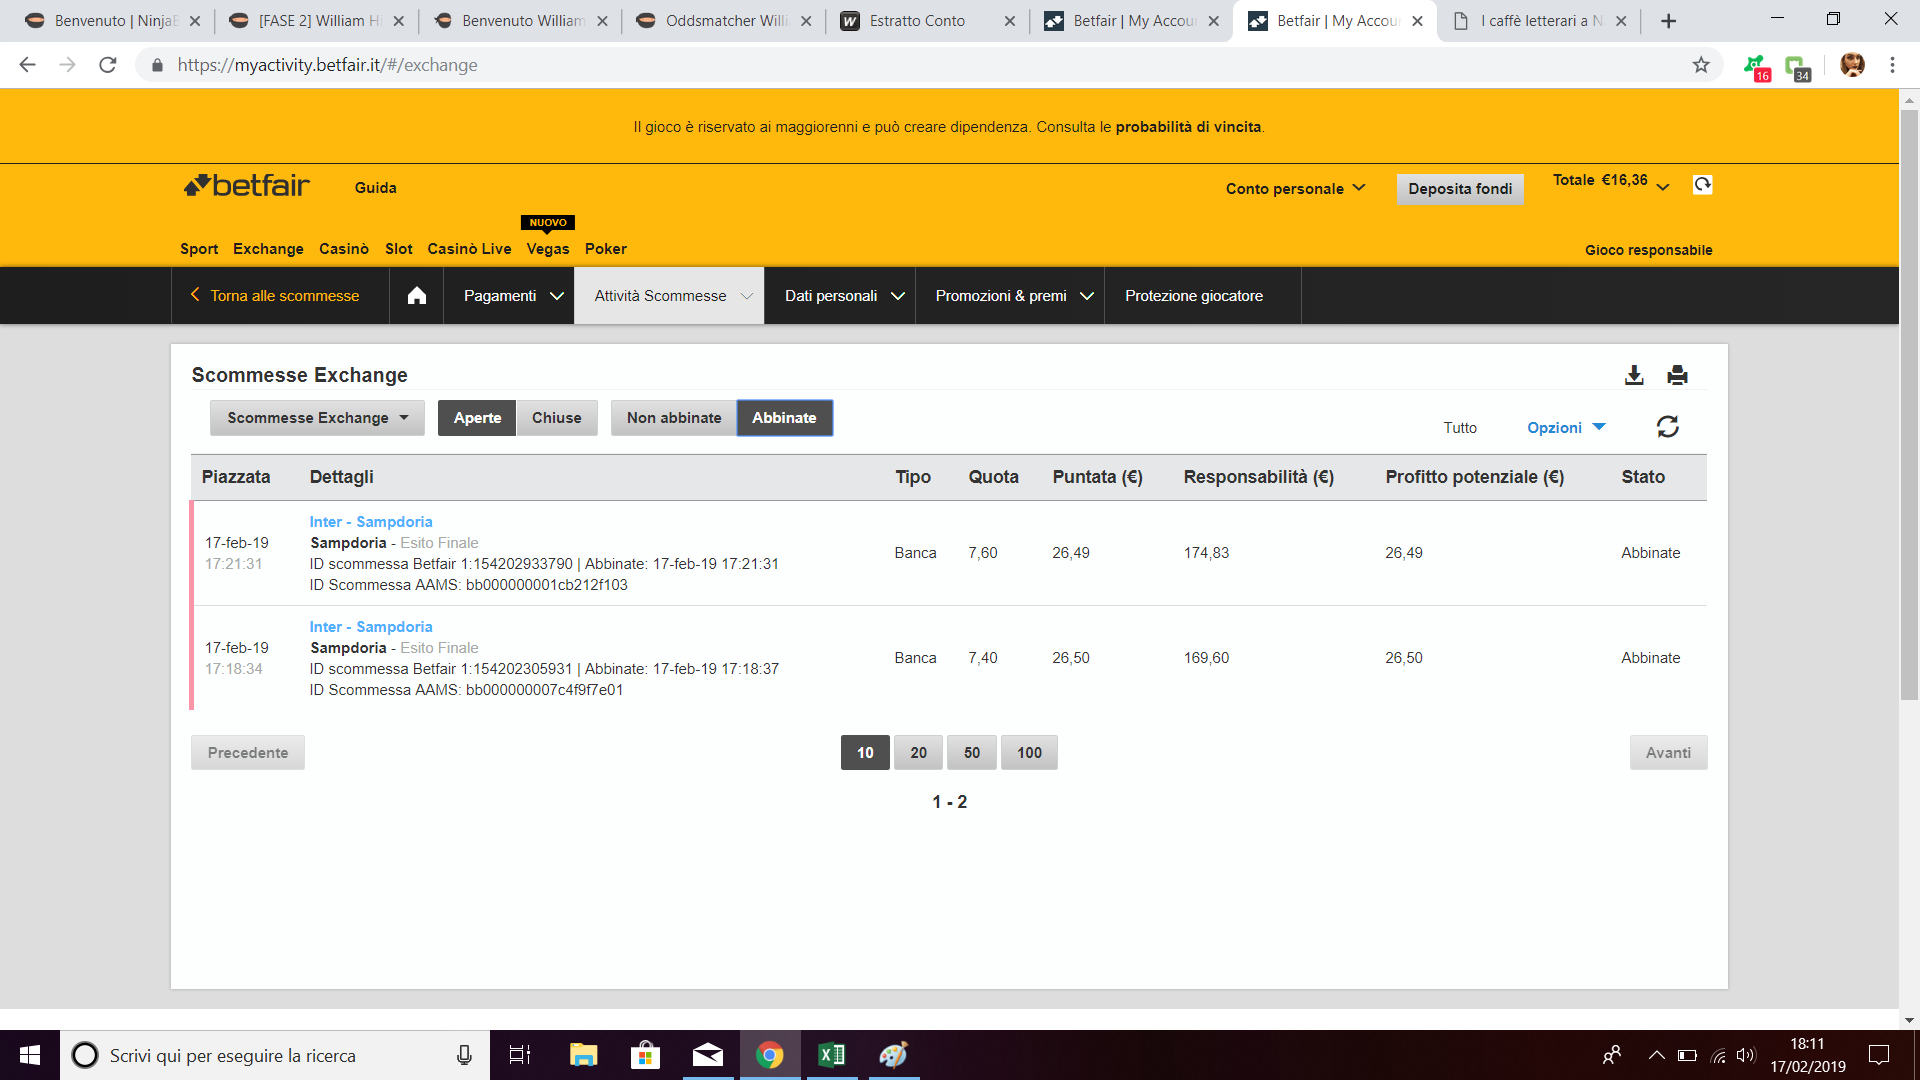
Task: Click Deposita fondi button
Action: (1460, 189)
